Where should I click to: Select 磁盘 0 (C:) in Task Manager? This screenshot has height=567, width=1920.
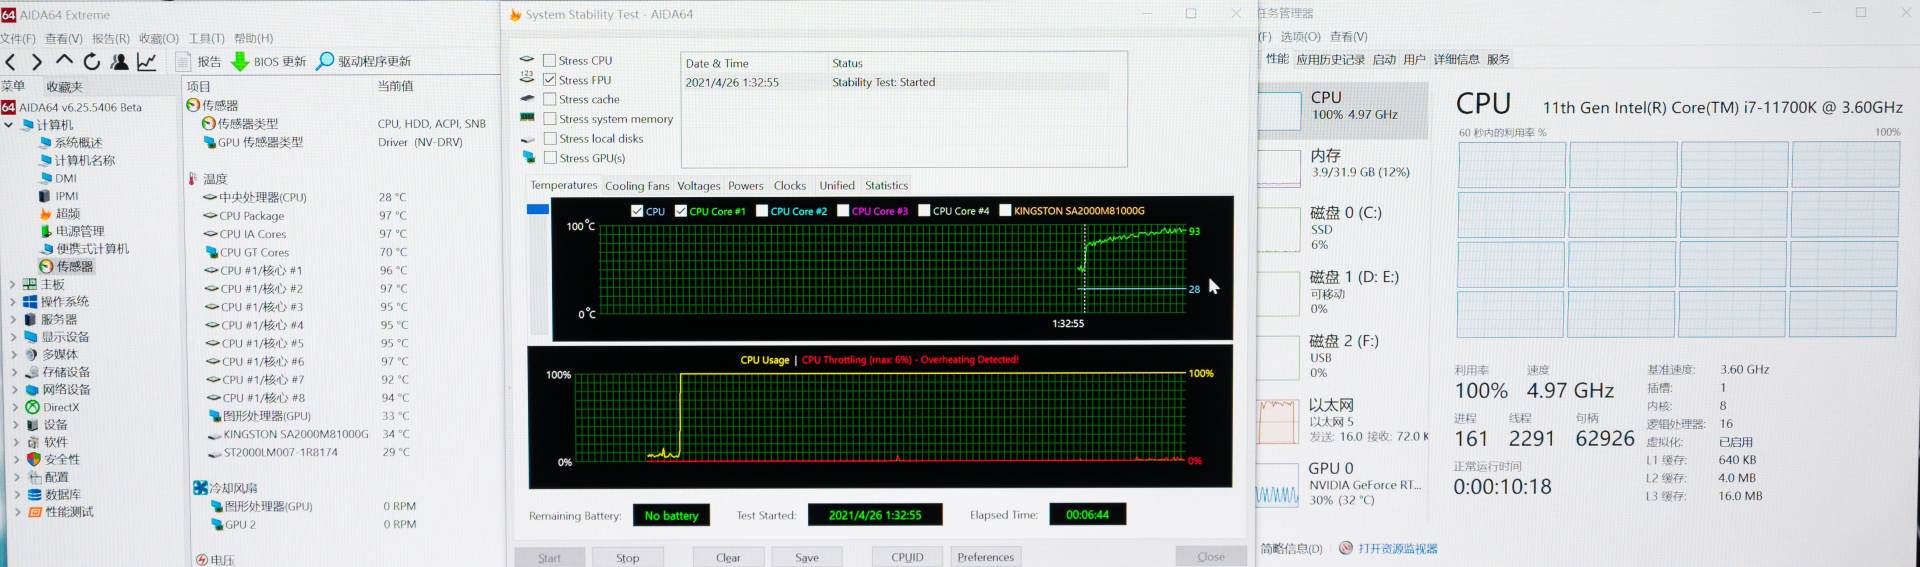tap(1342, 228)
